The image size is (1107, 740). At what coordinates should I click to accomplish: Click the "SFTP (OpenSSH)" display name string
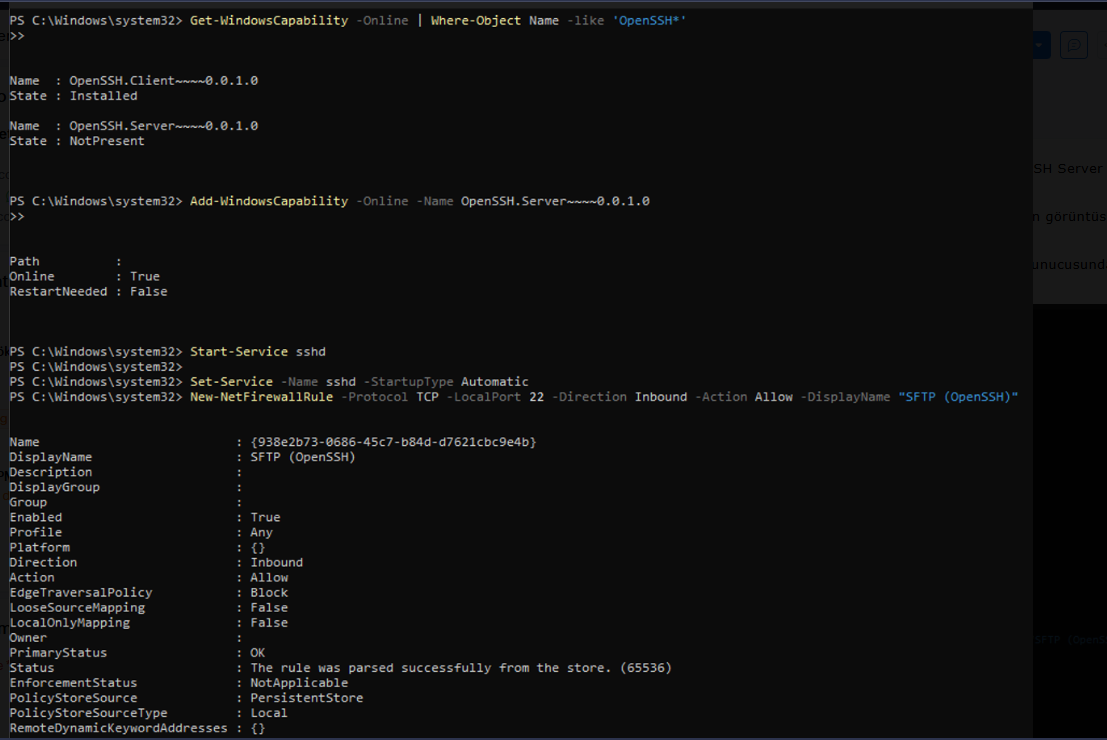958,397
